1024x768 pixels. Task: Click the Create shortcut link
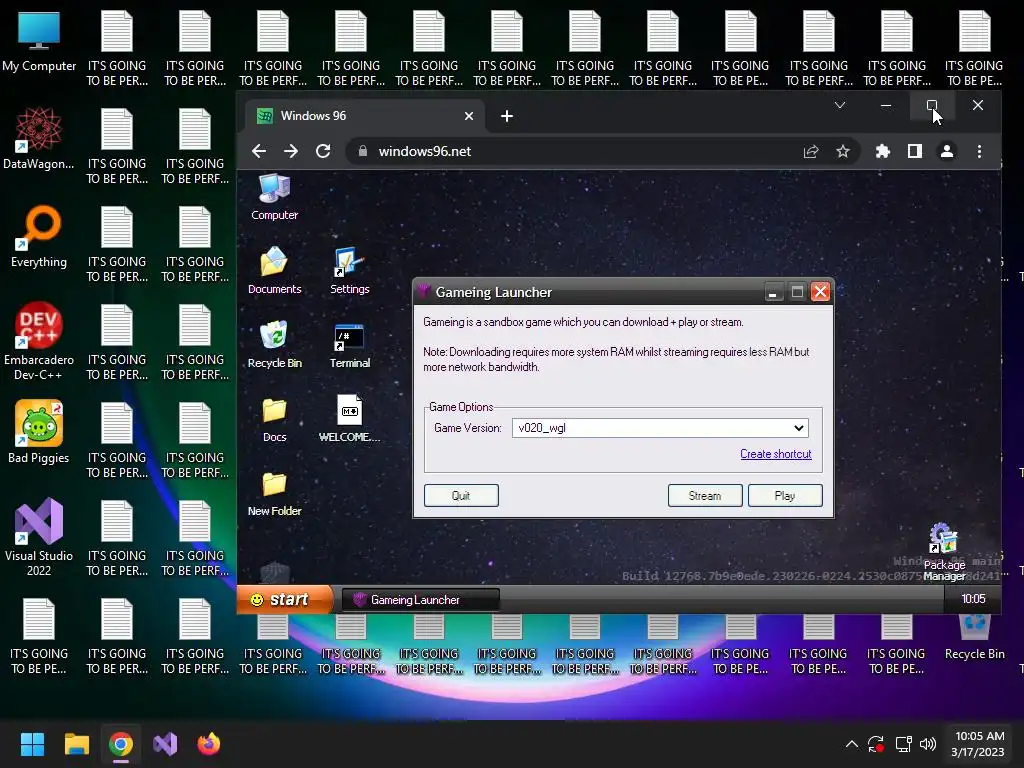775,454
